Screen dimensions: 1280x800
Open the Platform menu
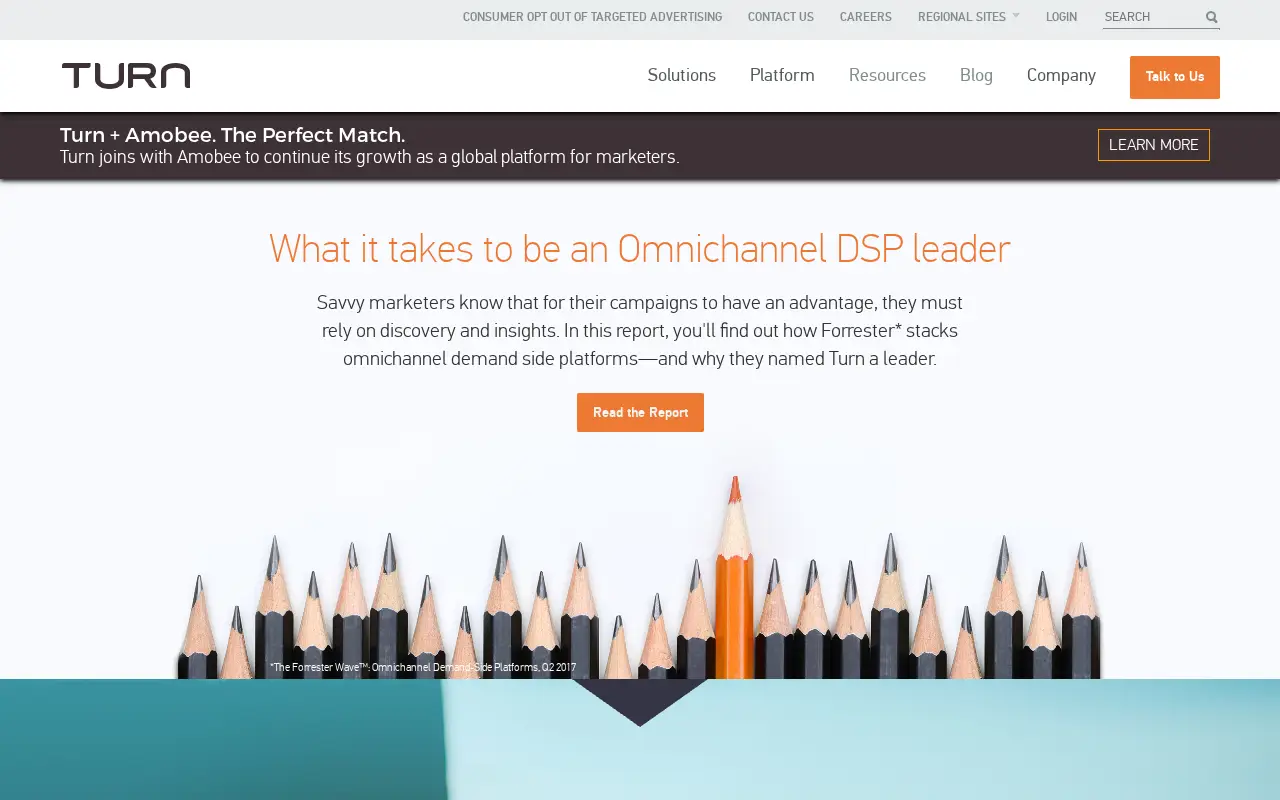point(782,76)
